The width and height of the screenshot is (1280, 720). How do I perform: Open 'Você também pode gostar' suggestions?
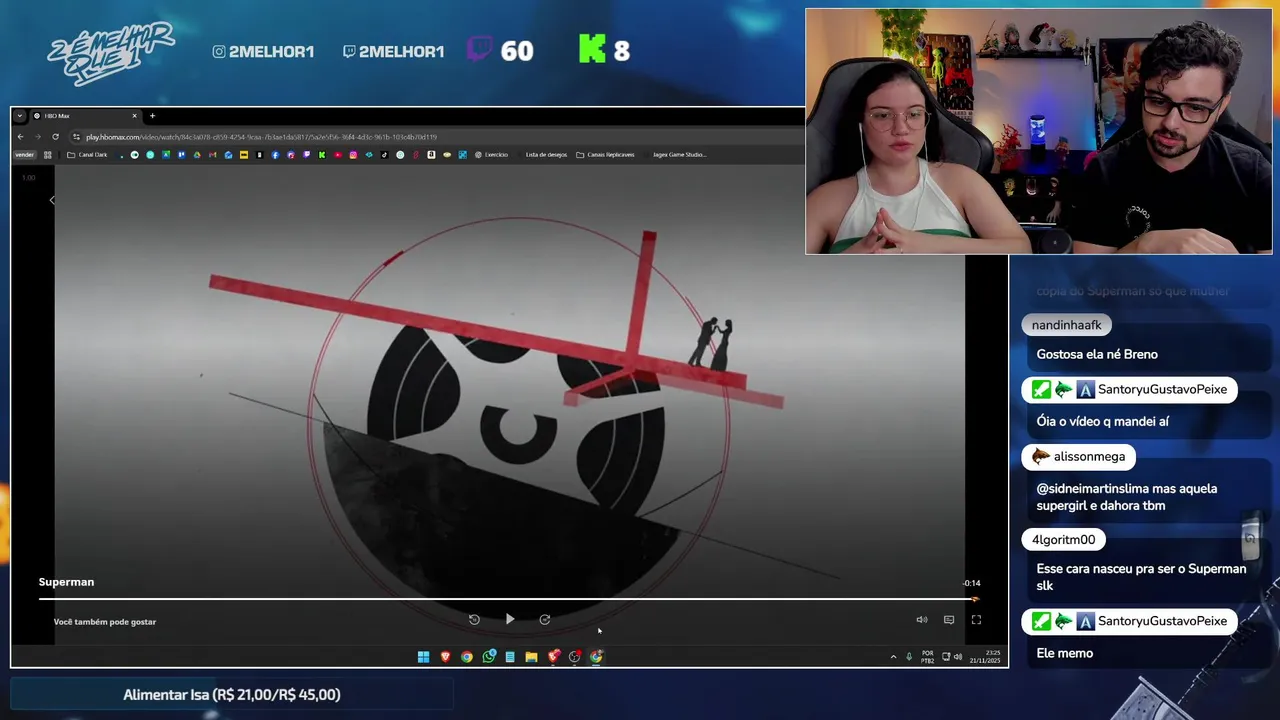point(105,622)
